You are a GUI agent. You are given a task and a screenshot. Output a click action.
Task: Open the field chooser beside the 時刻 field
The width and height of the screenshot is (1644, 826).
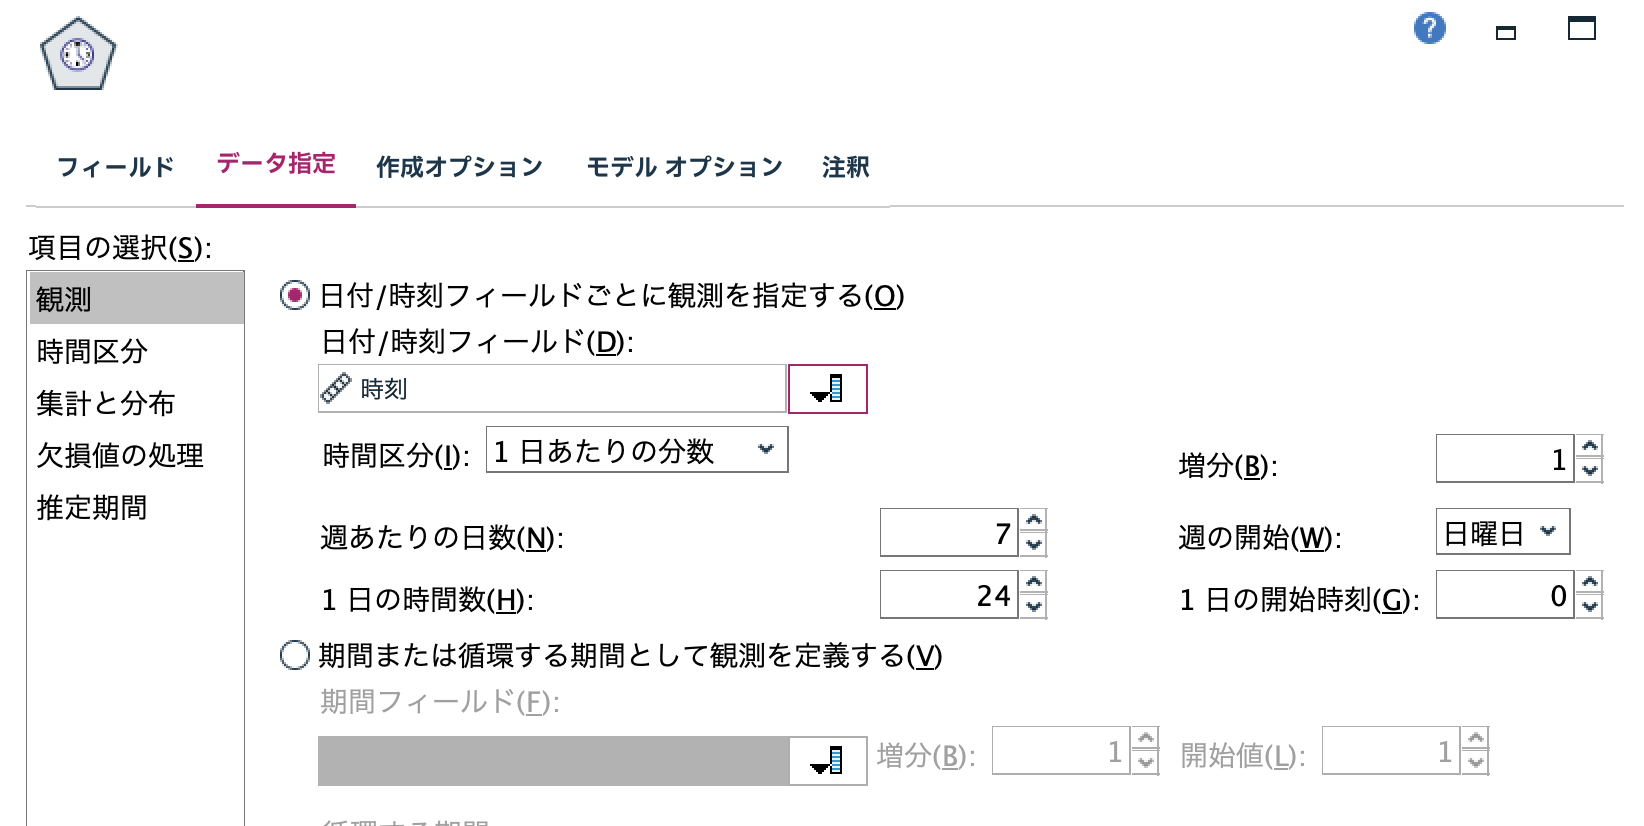point(826,388)
